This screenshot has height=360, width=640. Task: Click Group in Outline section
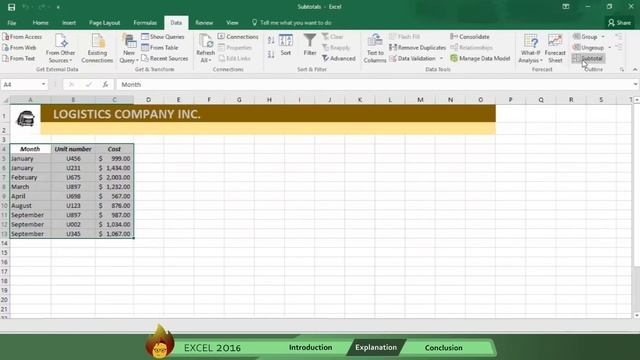pyautogui.click(x=585, y=37)
